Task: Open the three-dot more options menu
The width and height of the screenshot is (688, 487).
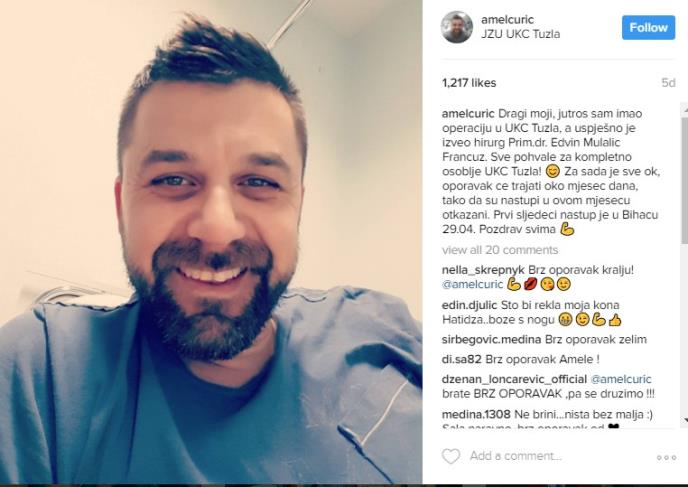Action: (666, 458)
